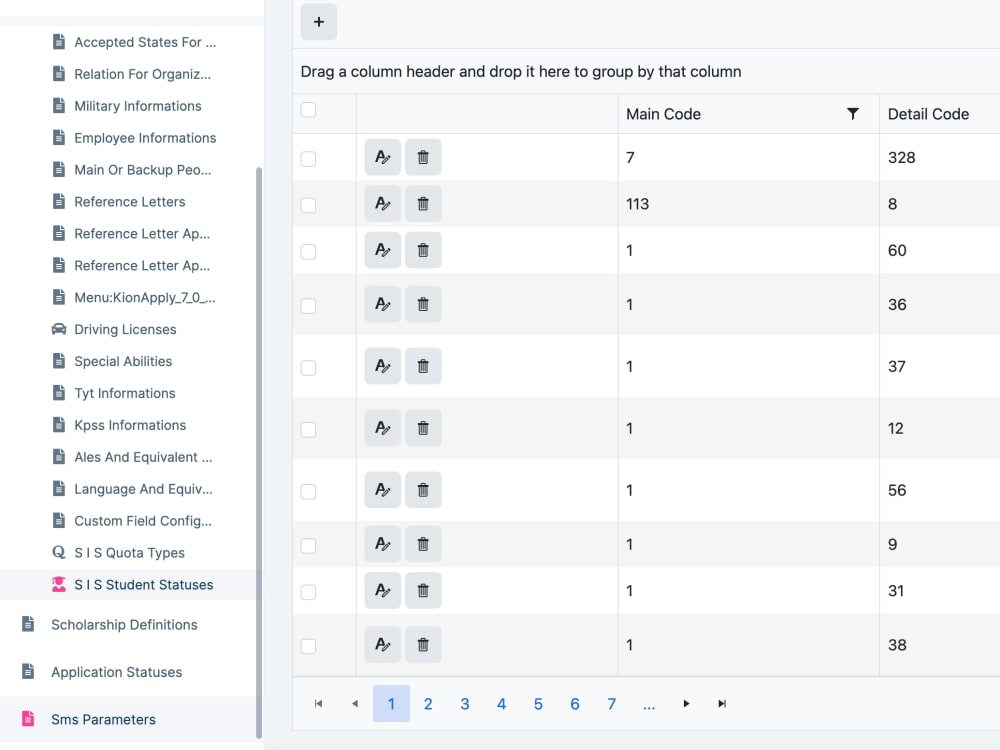Screen dimensions: 1000x750
Task: Open Special Abilities menu item
Action: coord(123,361)
